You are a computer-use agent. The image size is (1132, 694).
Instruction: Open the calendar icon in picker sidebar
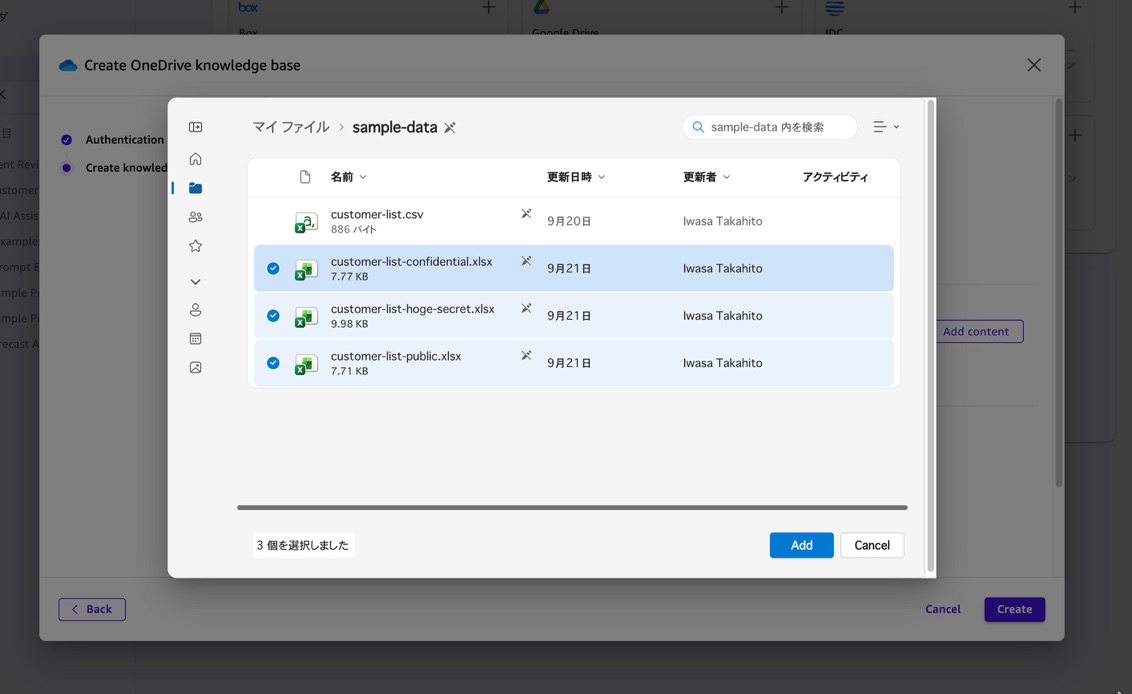point(195,339)
